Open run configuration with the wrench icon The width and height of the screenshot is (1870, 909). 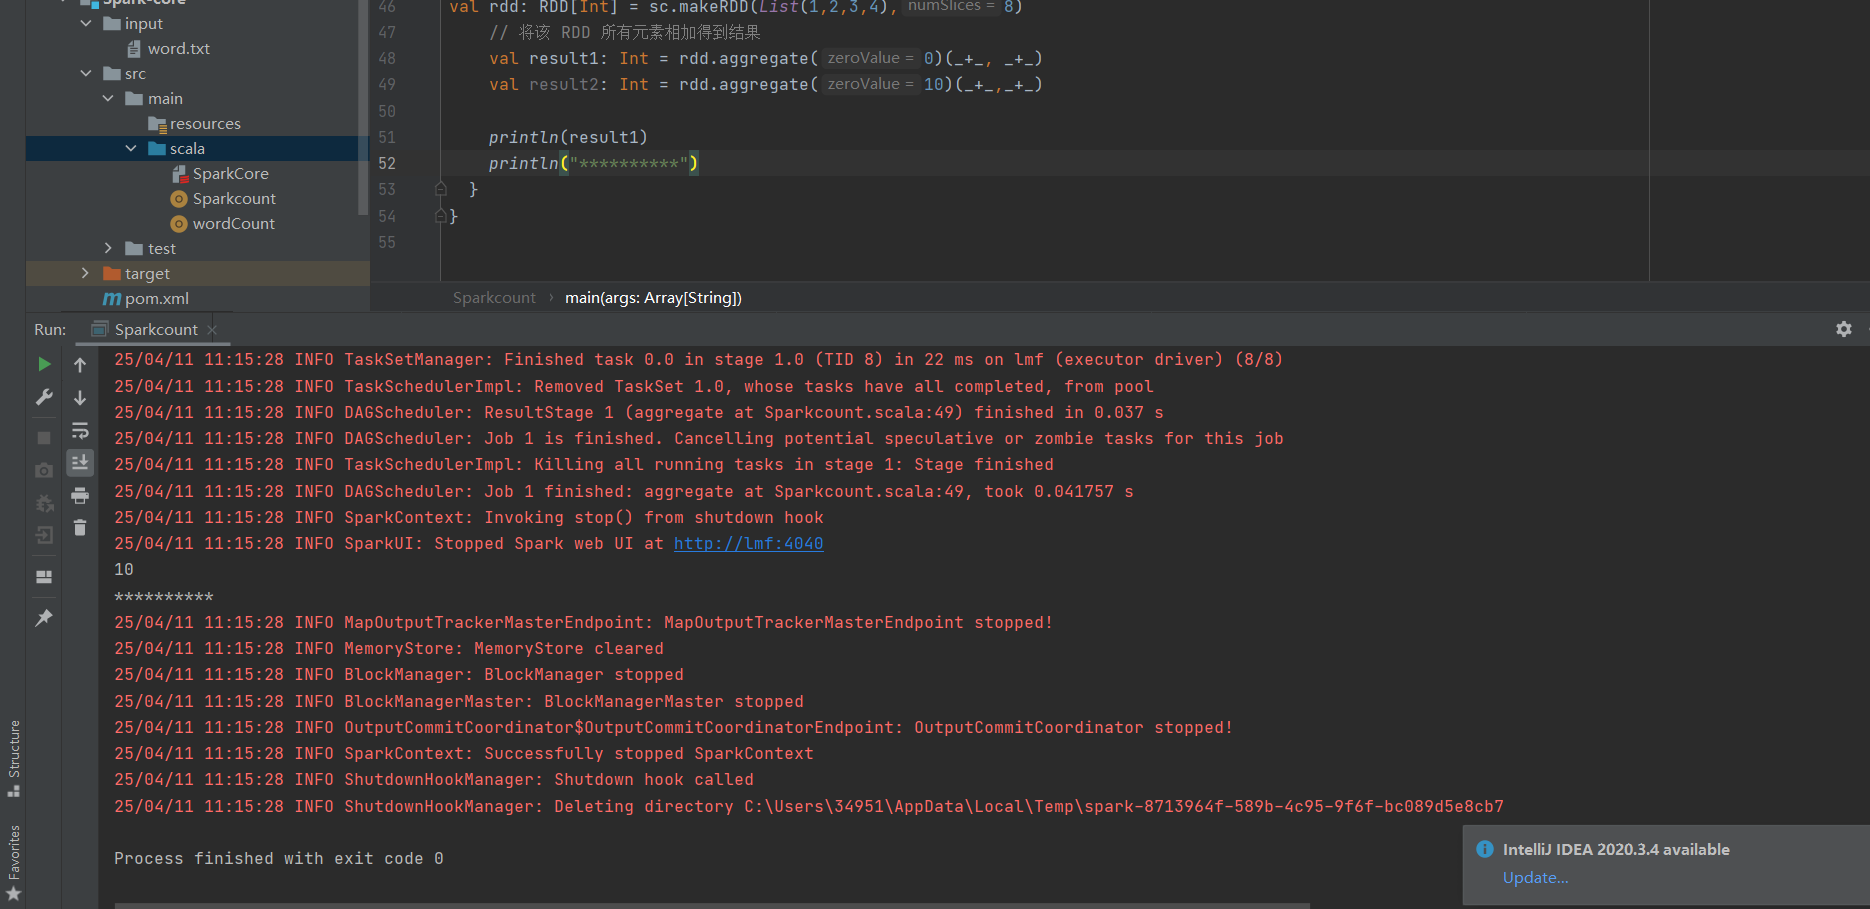click(x=44, y=397)
